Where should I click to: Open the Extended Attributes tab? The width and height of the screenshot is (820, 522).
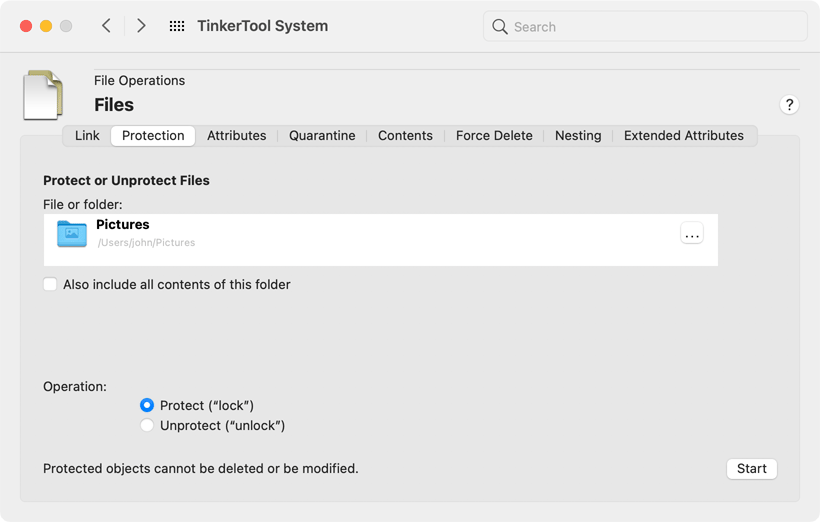pyautogui.click(x=684, y=135)
